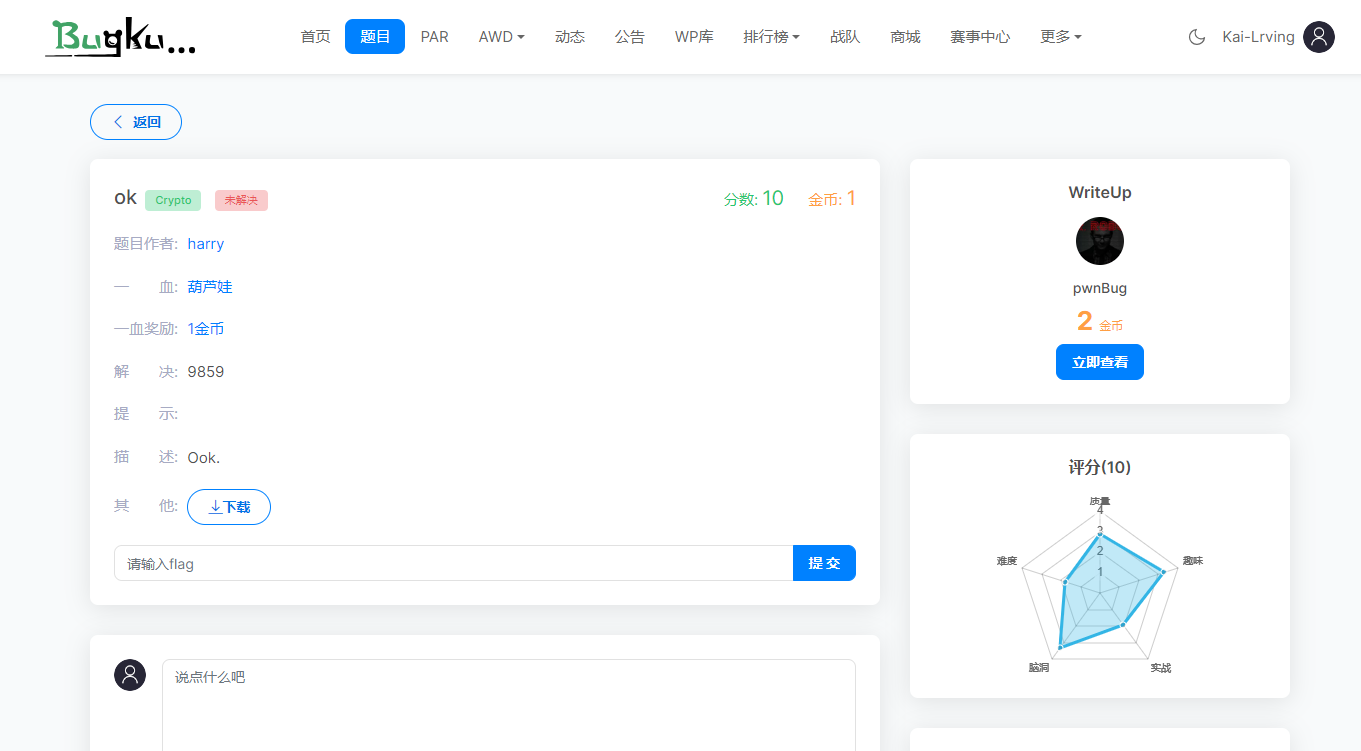Click the 请输入flag input field
This screenshot has height=751, width=1361.
pyautogui.click(x=450, y=563)
